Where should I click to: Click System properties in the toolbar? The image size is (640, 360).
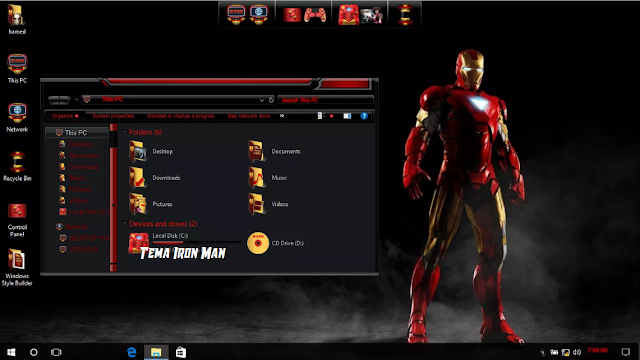(113, 116)
